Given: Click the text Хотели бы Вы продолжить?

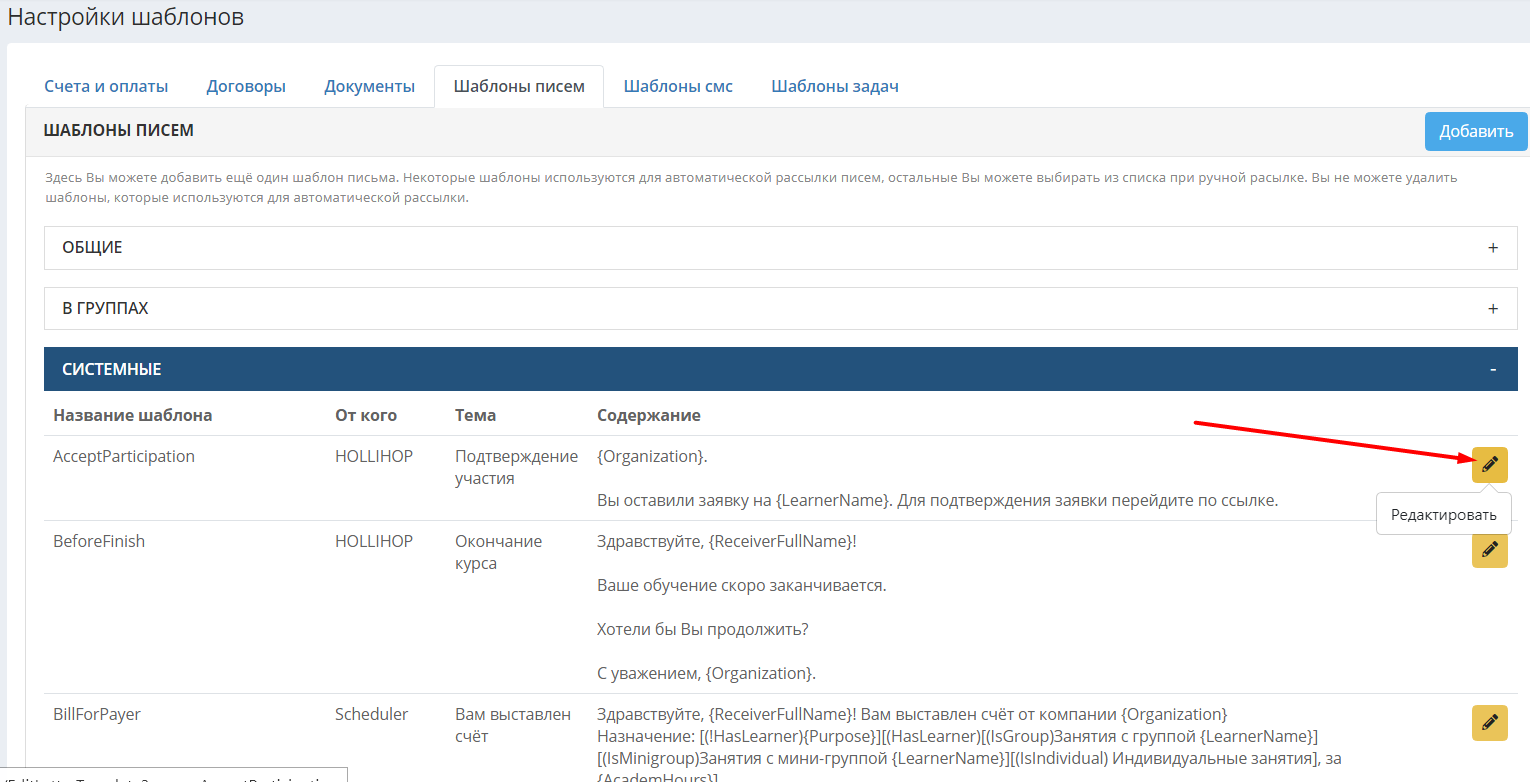Looking at the screenshot, I should pos(702,629).
